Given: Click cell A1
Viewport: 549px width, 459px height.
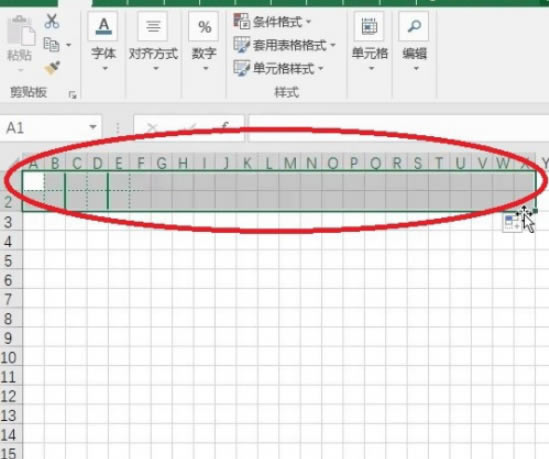Looking at the screenshot, I should (33, 181).
